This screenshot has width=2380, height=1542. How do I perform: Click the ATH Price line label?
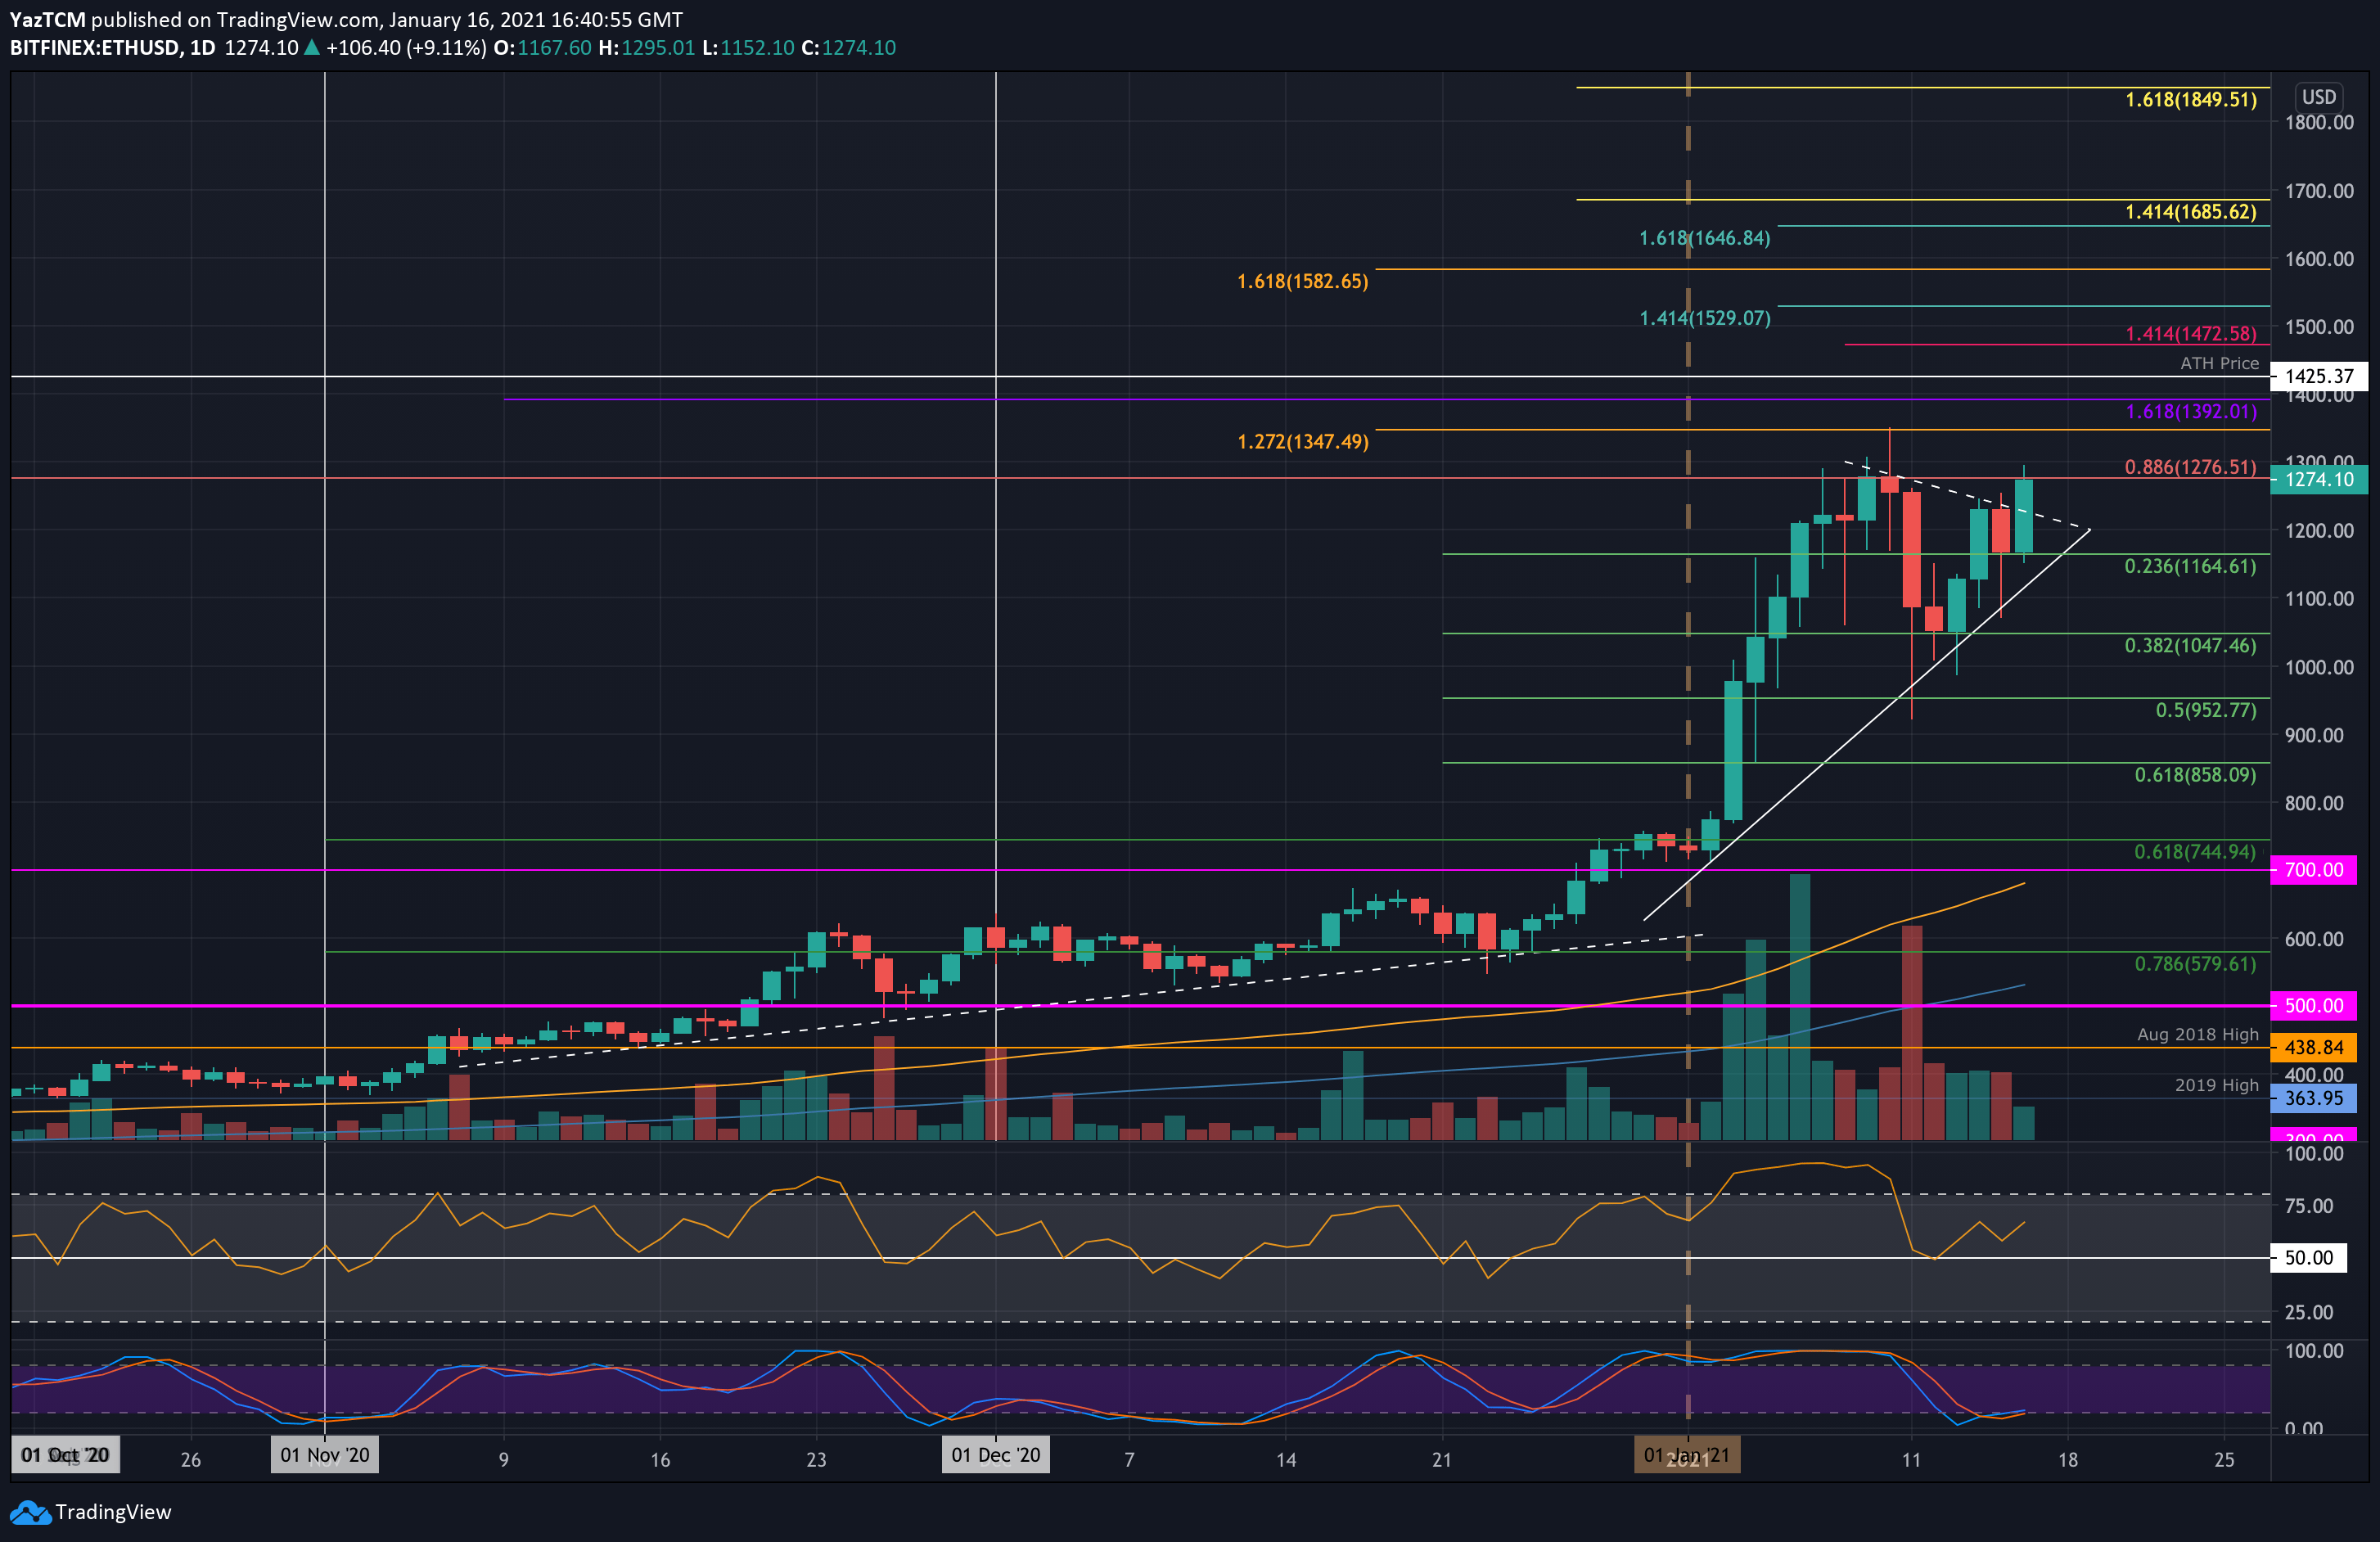click(x=2219, y=363)
